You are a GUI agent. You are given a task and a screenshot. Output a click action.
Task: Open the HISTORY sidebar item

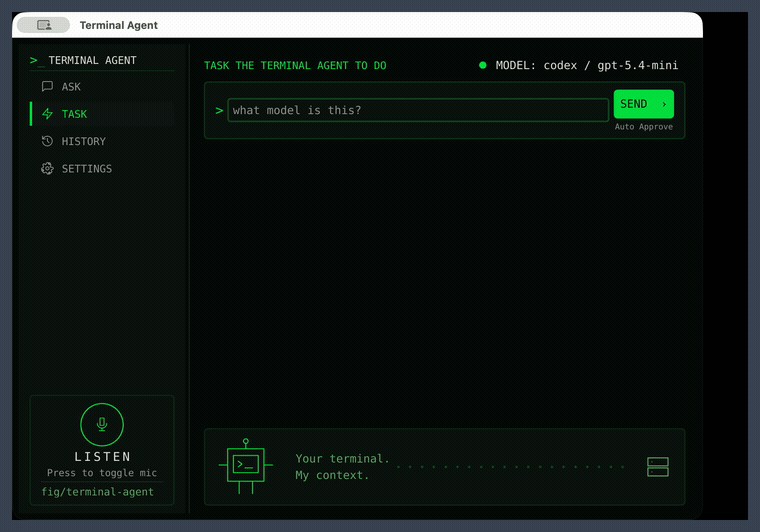102,141
